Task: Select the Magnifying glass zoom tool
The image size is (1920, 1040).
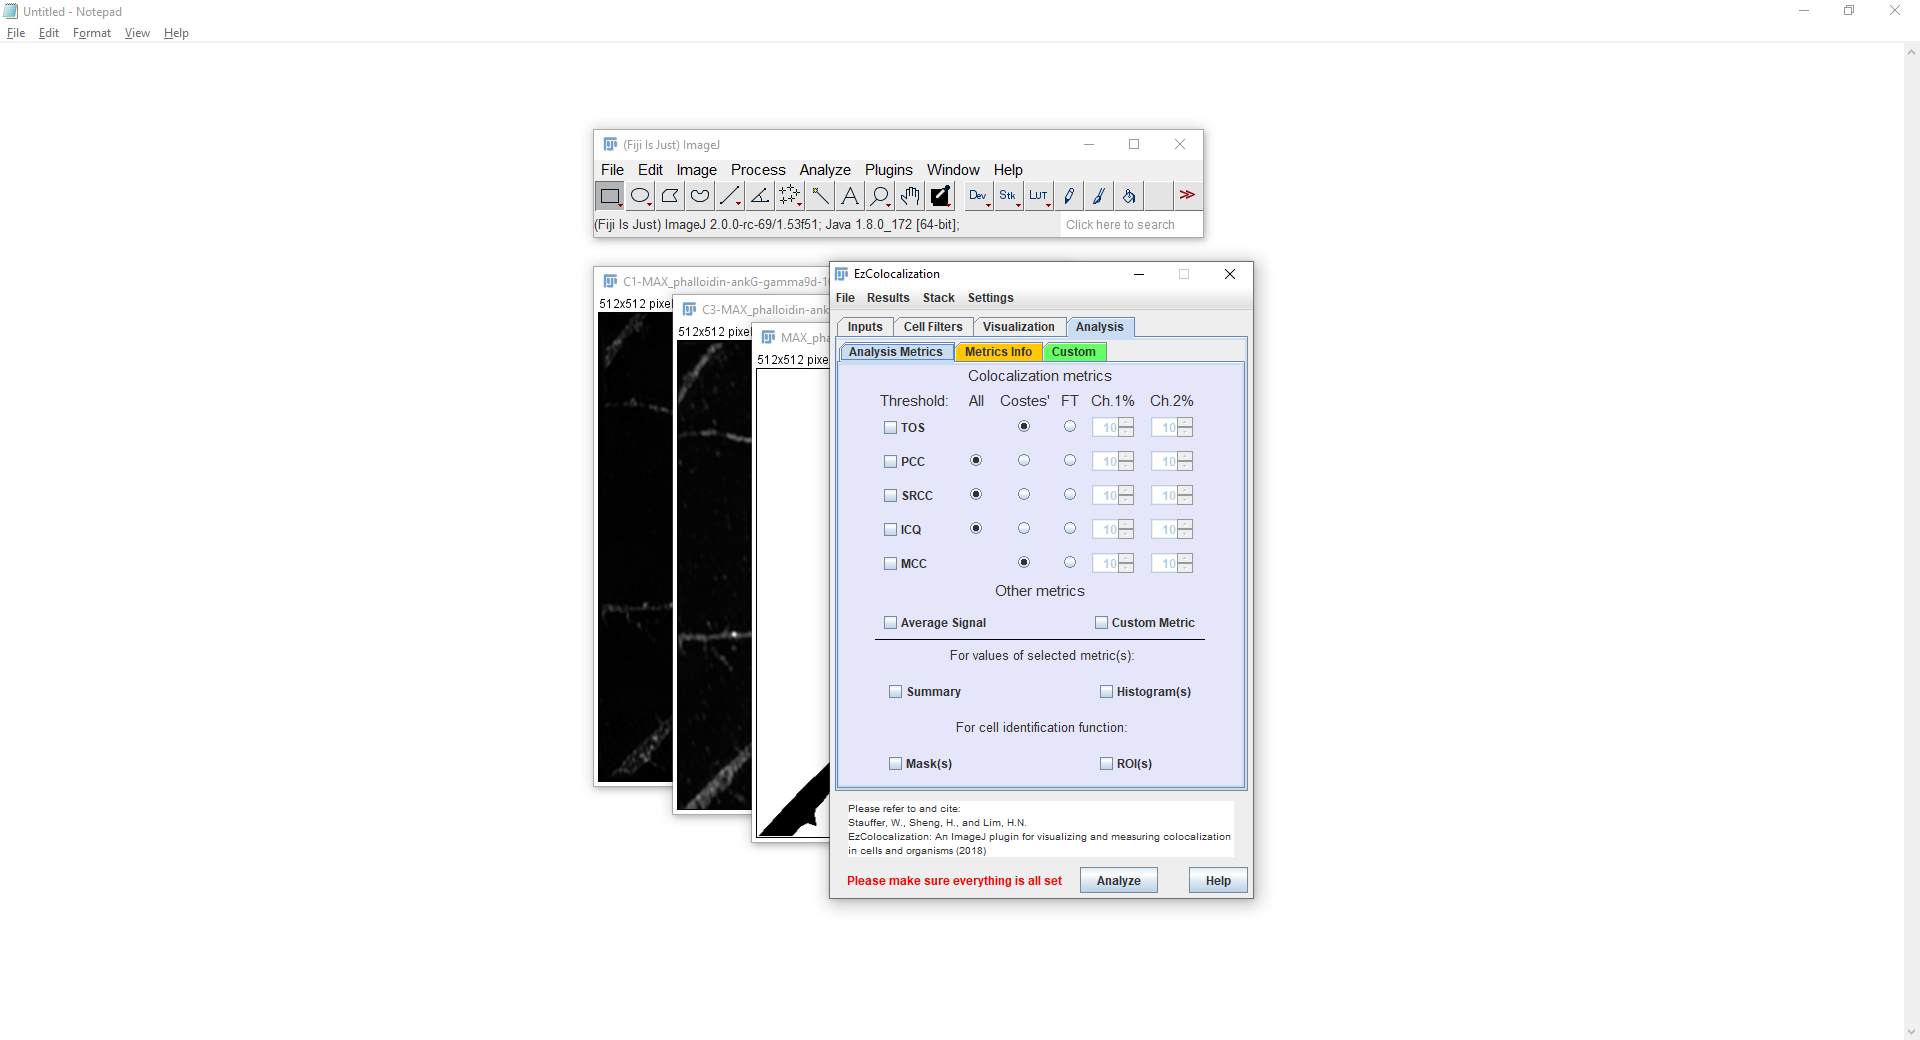Action: coord(880,196)
